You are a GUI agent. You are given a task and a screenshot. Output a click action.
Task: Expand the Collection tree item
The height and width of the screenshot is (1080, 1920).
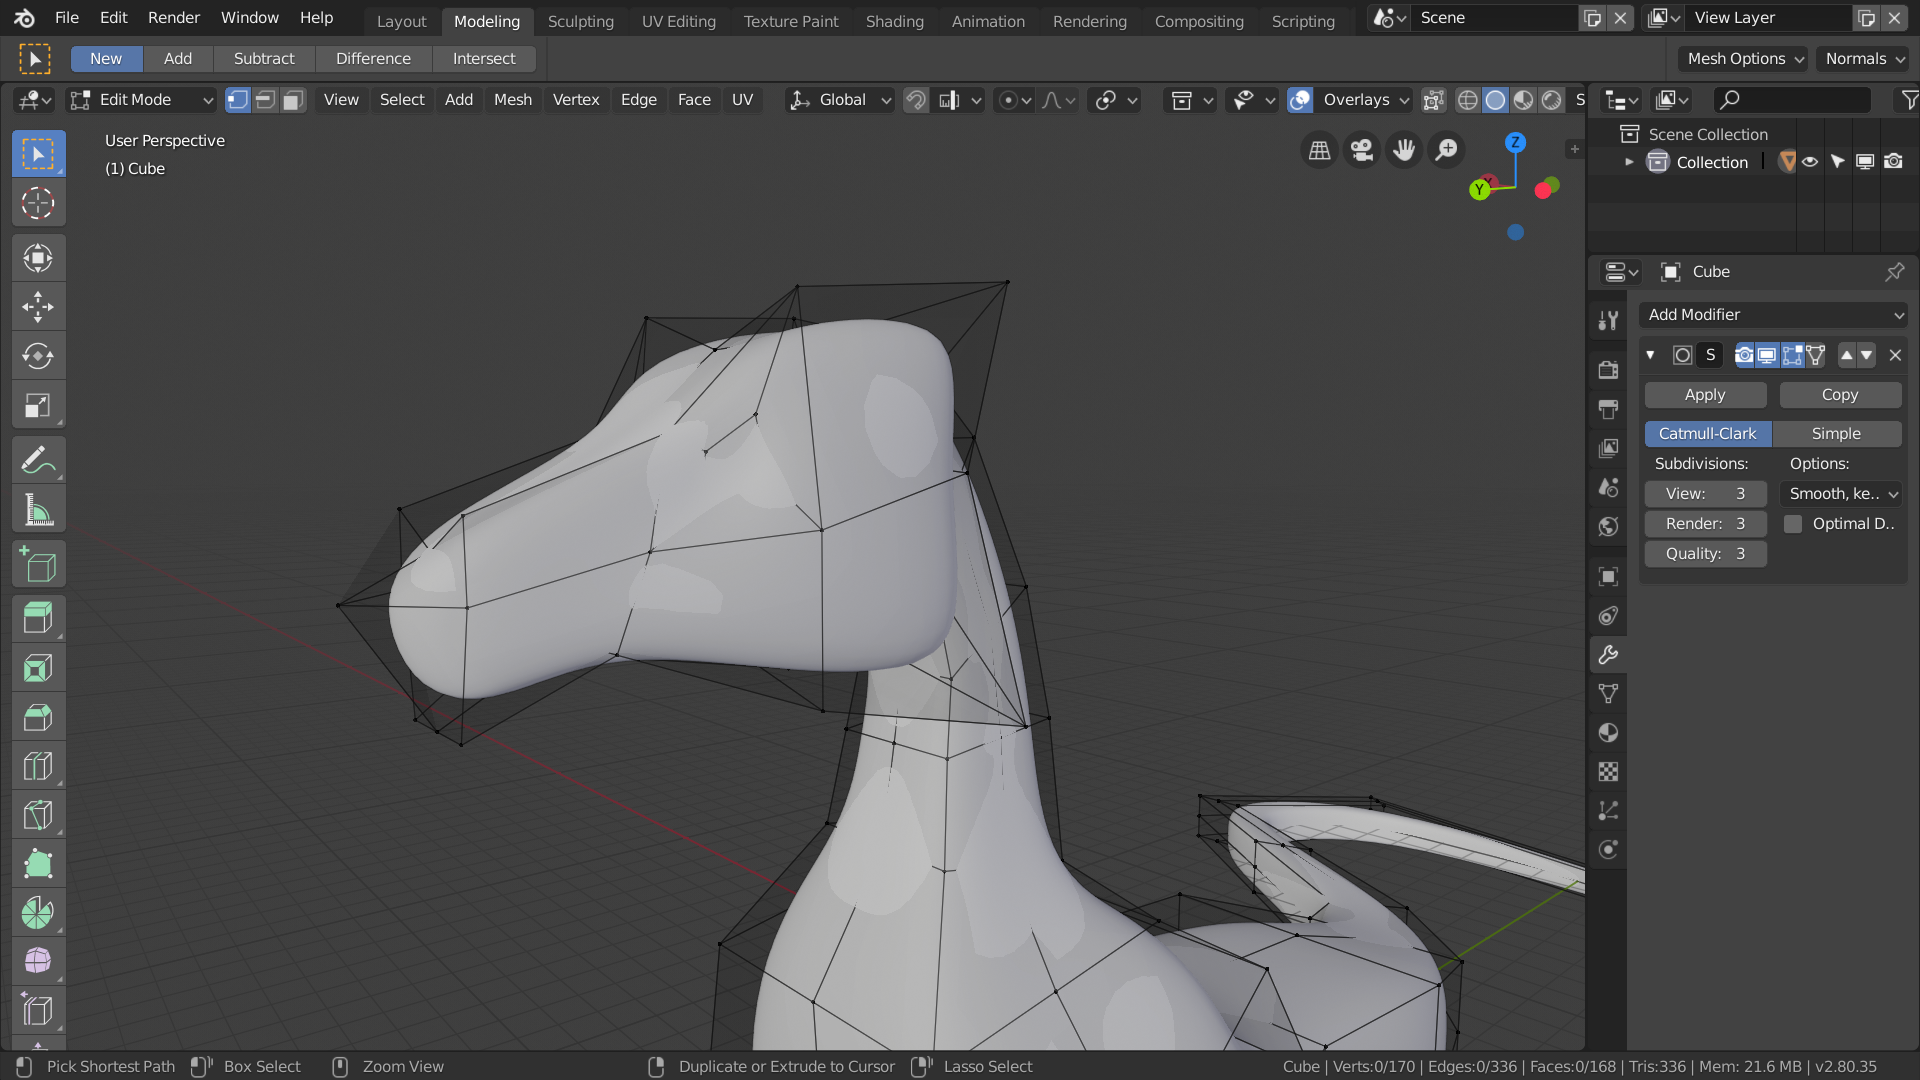click(1629, 162)
